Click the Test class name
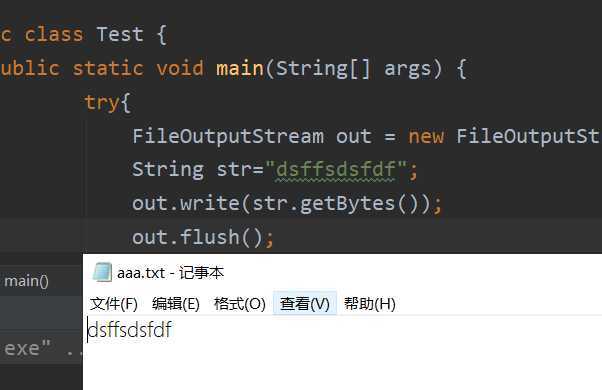Image resolution: width=602 pixels, height=390 pixels. point(120,35)
